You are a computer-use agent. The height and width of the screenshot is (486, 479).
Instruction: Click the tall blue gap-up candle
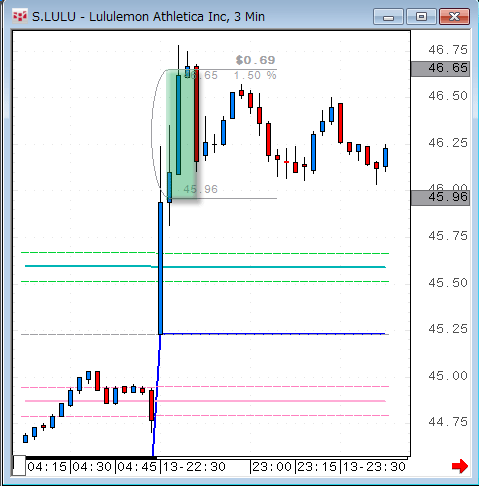pos(160,268)
